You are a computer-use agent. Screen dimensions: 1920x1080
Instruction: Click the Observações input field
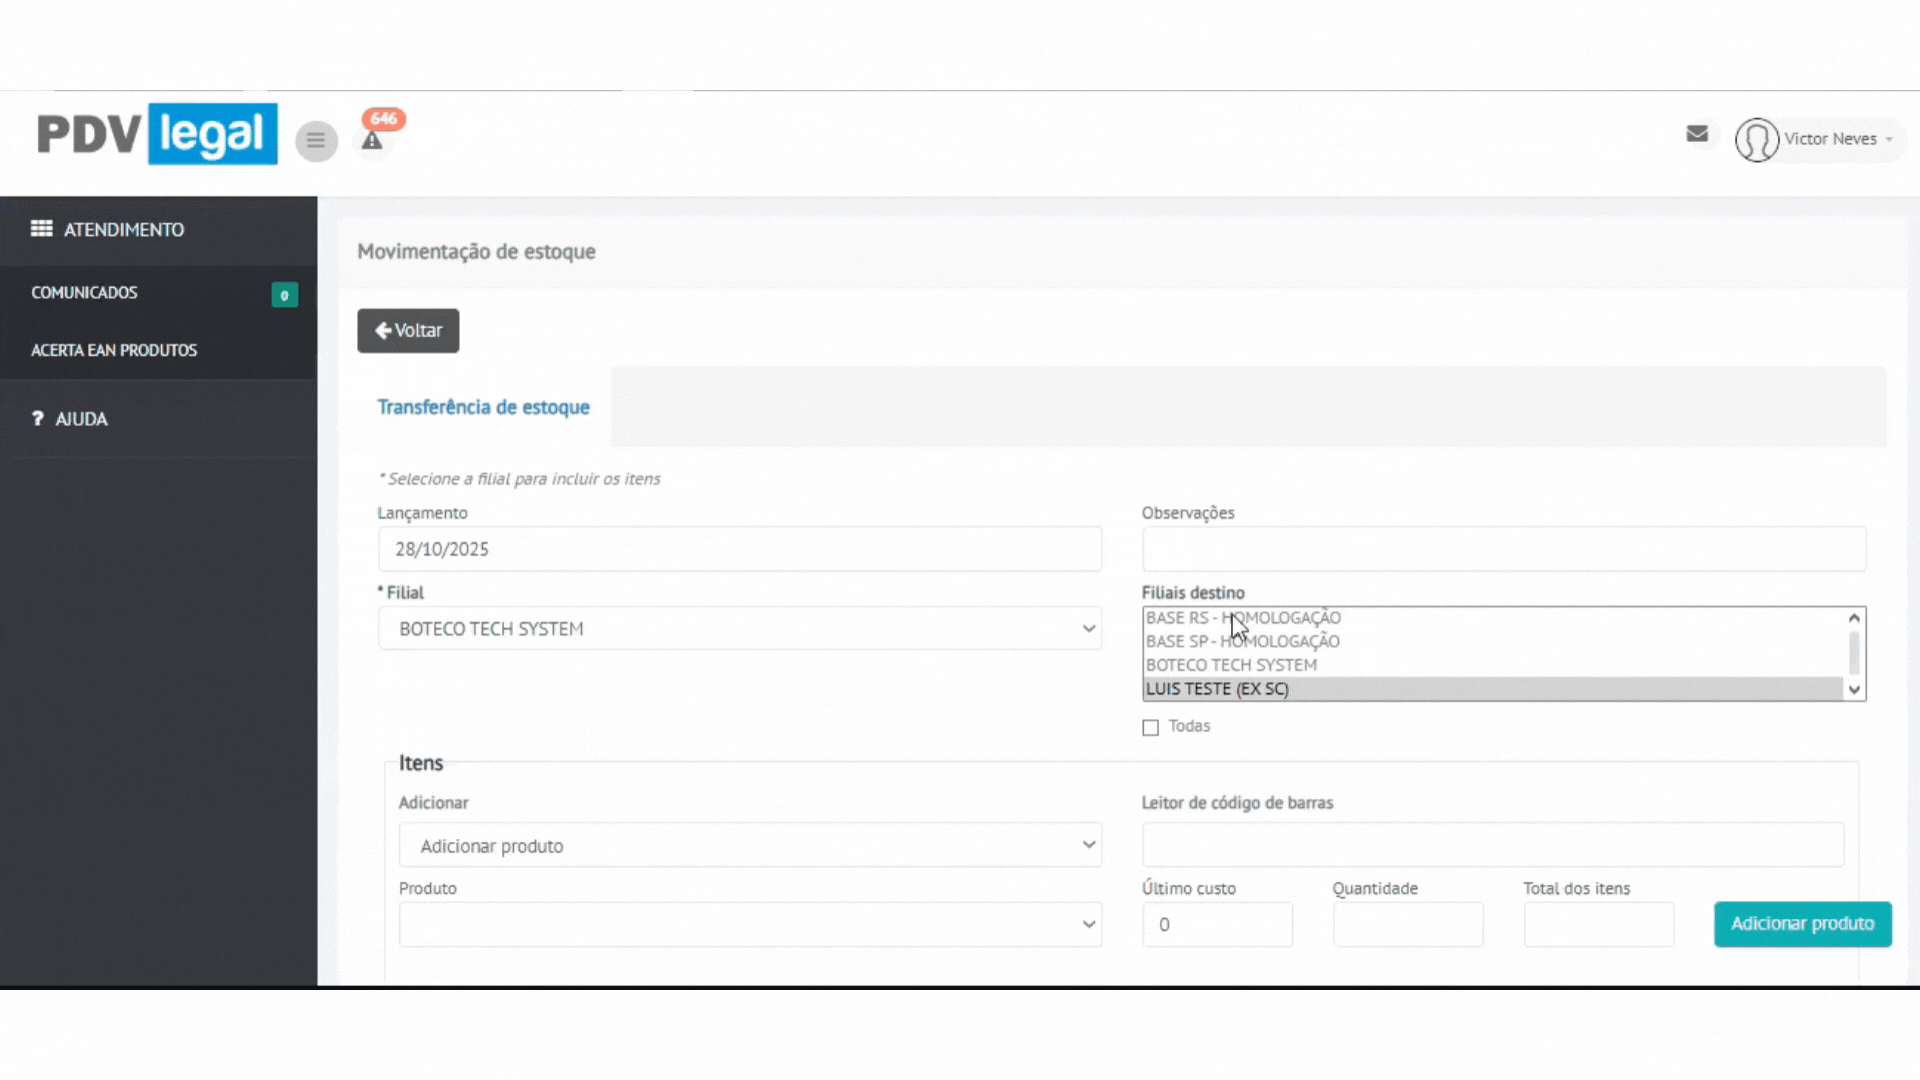pyautogui.click(x=1503, y=550)
